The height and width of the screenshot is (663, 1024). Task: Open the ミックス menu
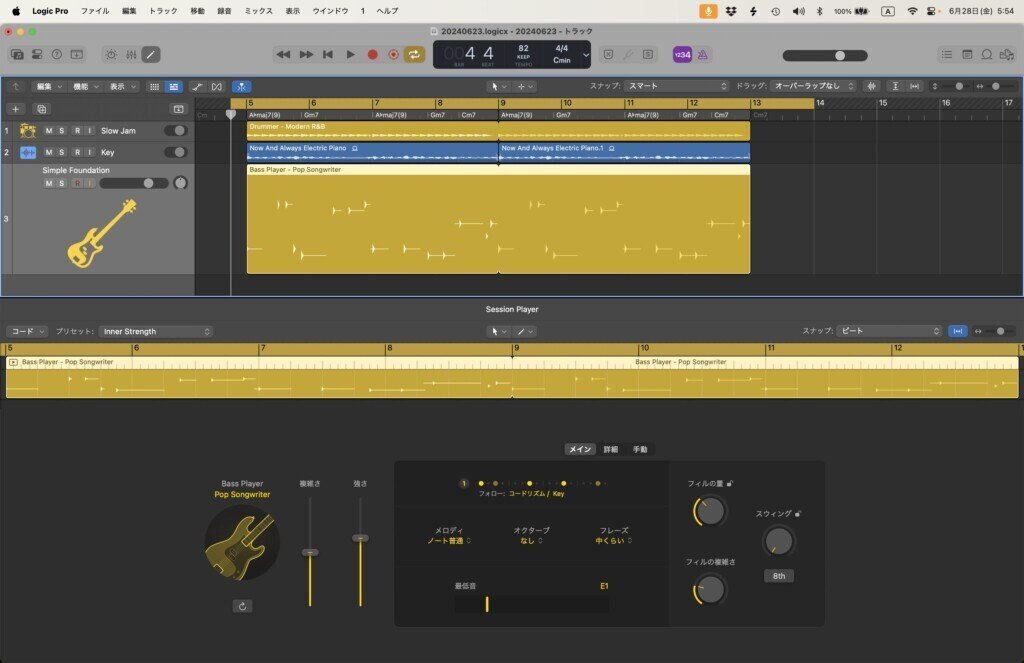pos(258,11)
